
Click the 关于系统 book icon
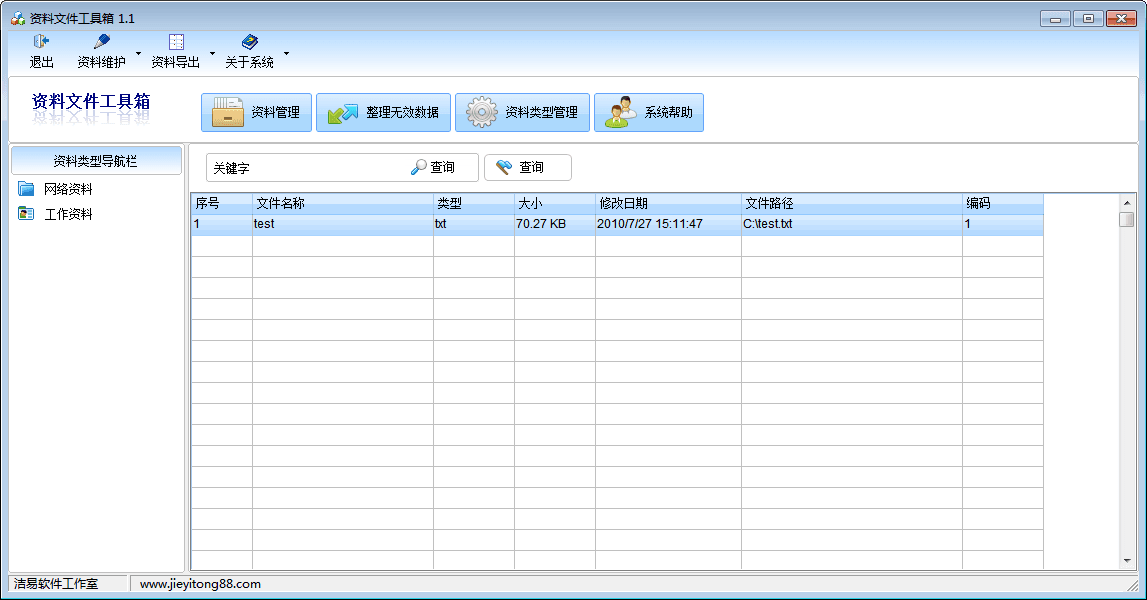[x=249, y=42]
